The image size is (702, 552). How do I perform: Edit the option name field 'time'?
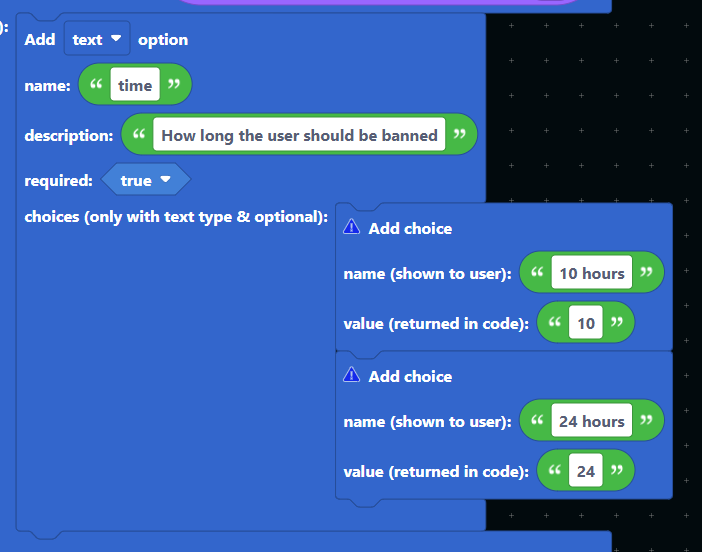coord(135,85)
